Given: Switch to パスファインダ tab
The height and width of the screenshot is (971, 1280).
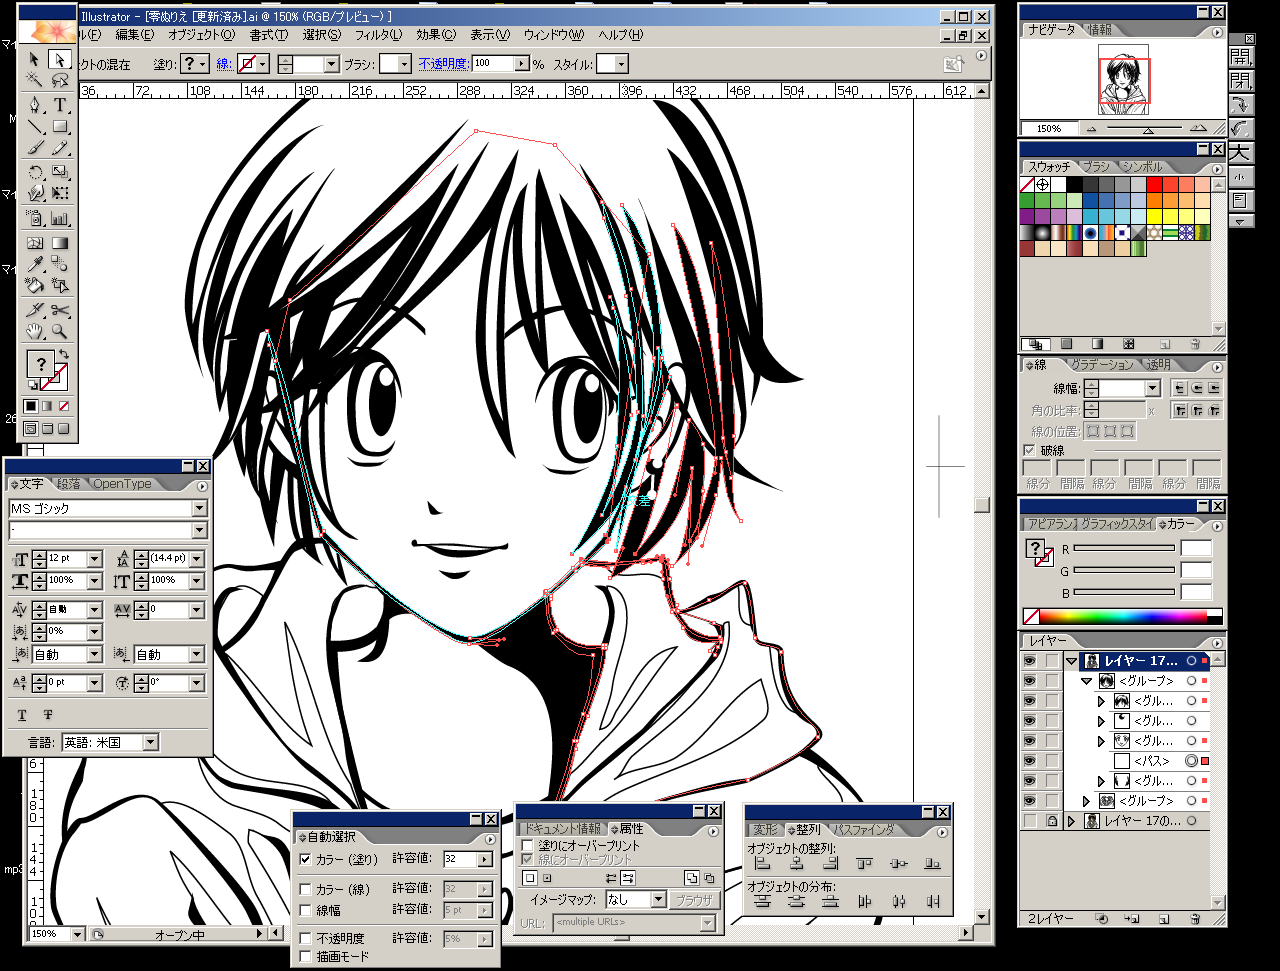Looking at the screenshot, I should [864, 830].
